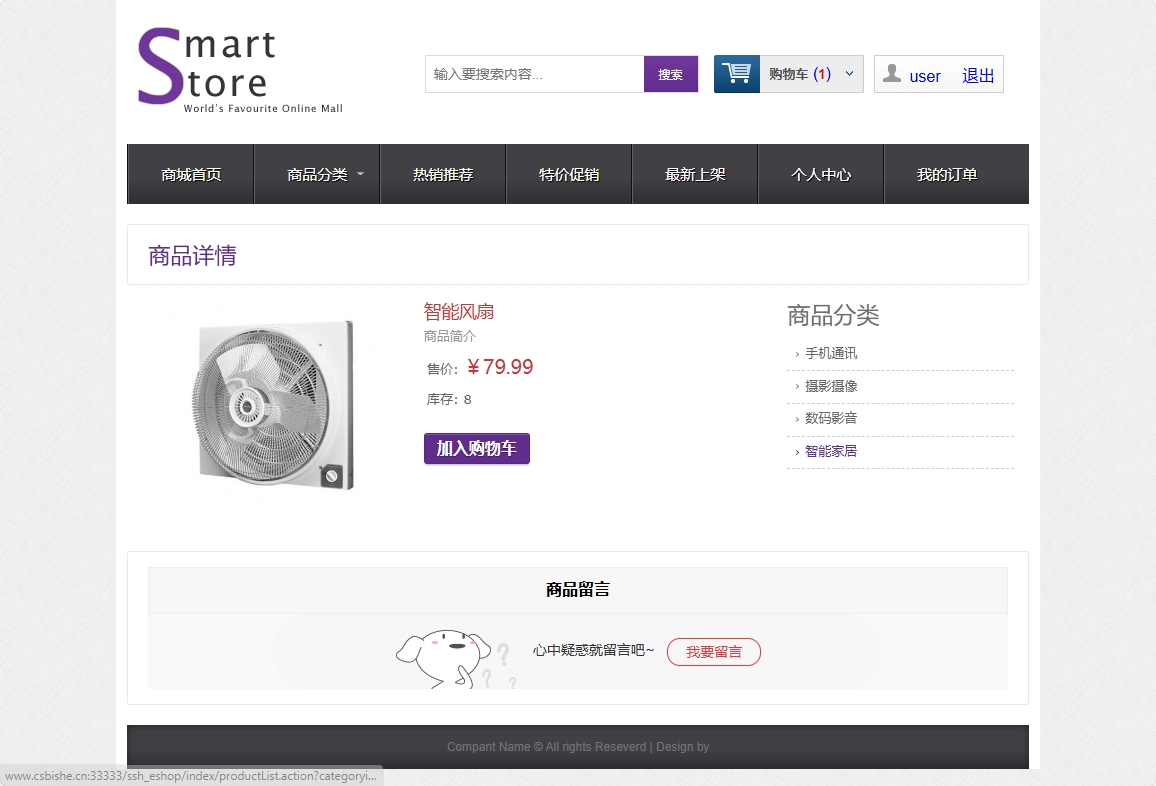Open 热销推荐 menu item

coord(443,174)
